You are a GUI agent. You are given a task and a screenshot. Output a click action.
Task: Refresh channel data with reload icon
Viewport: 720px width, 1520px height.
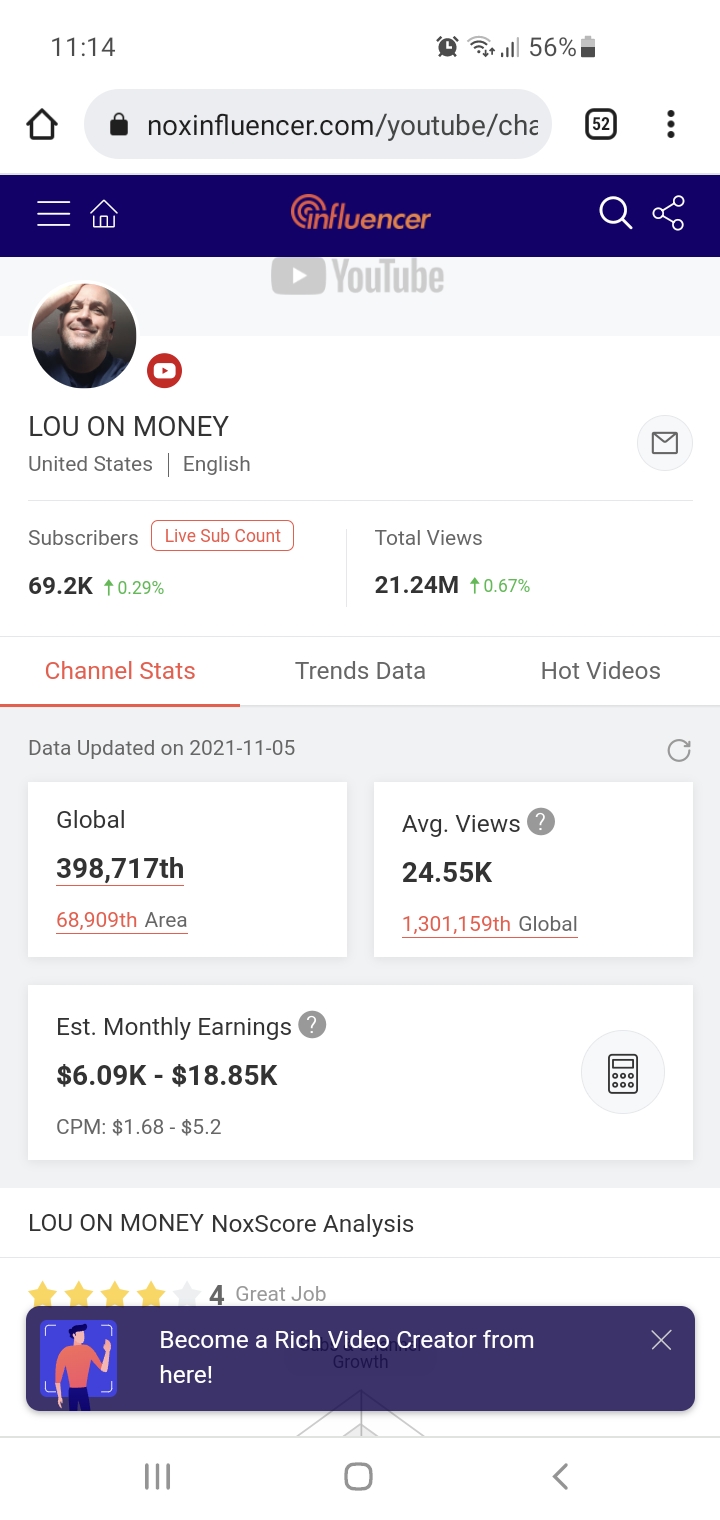679,750
